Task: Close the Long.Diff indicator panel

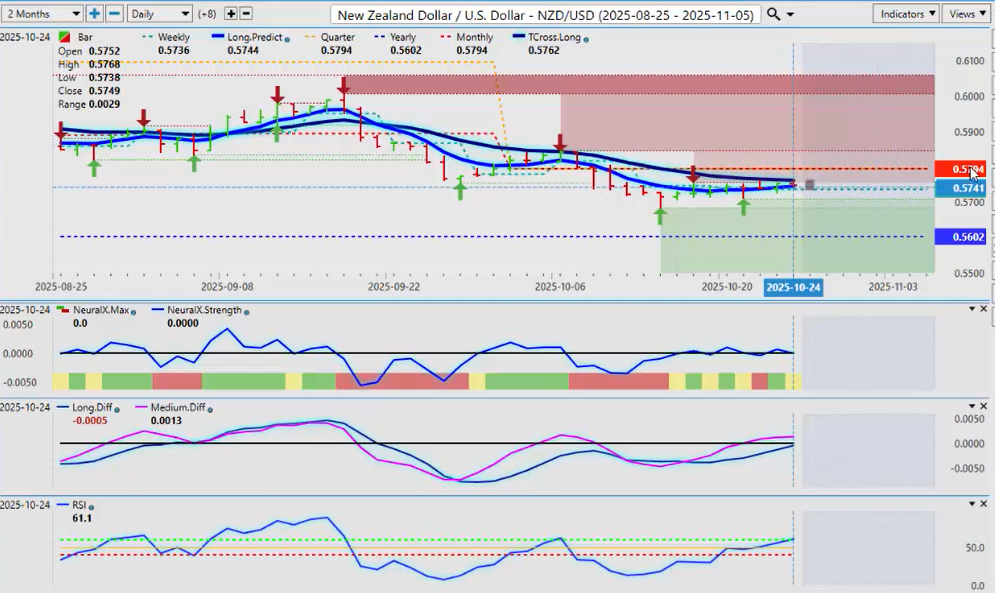Action: [x=985, y=407]
